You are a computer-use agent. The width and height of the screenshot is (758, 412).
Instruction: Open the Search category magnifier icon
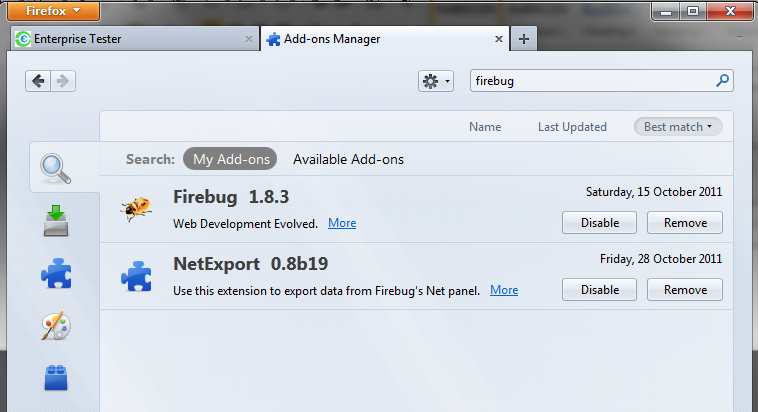click(x=57, y=168)
